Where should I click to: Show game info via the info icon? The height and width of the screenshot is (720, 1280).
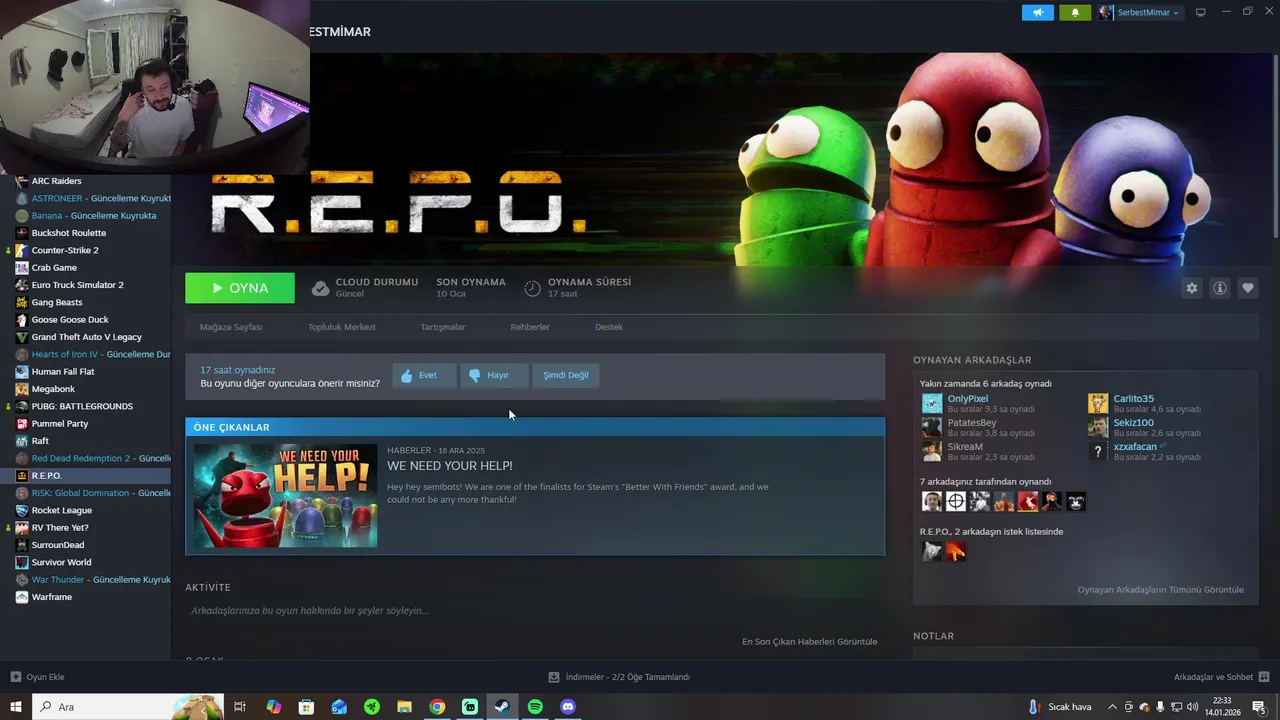click(1220, 288)
